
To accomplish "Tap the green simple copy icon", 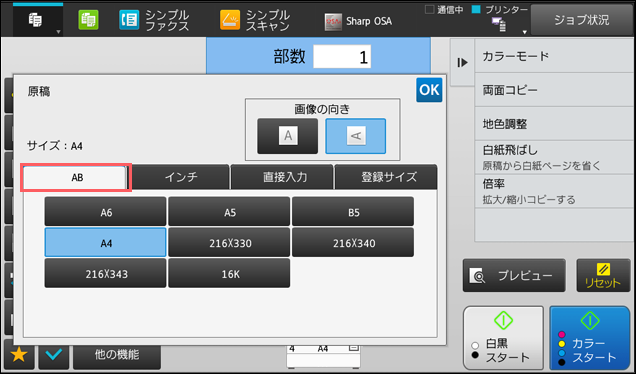I will pyautogui.click(x=88, y=20).
